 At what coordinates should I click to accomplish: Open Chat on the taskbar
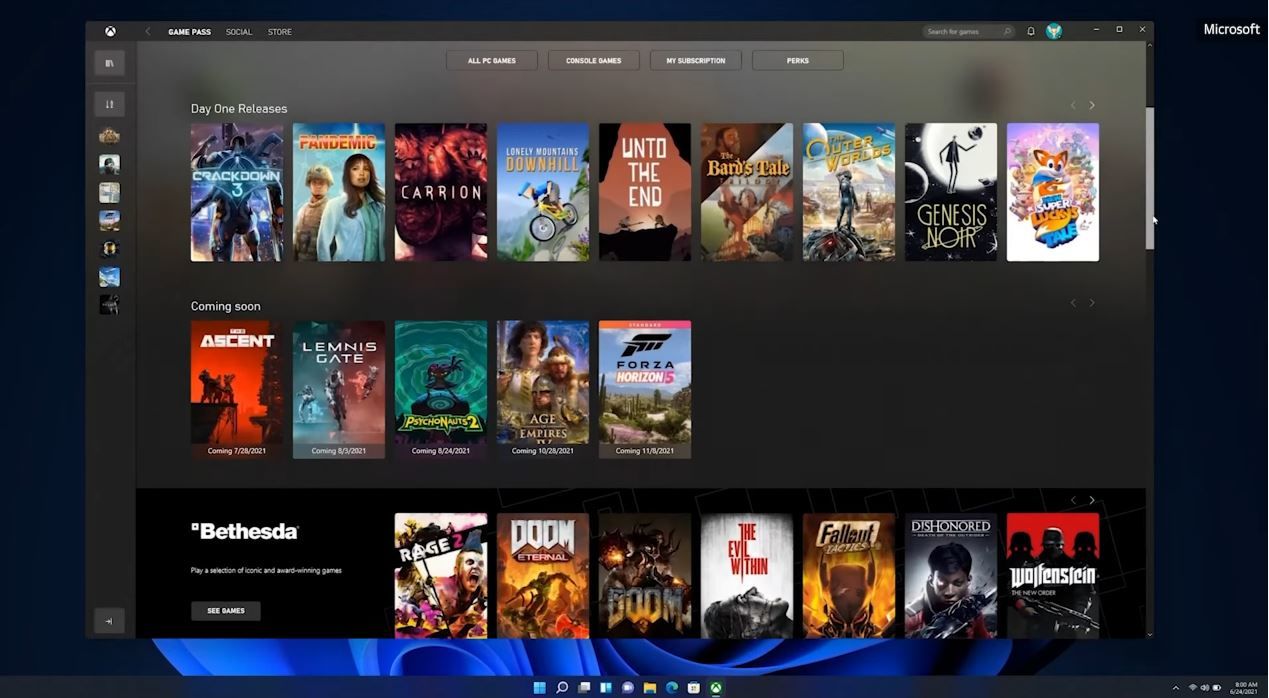pyautogui.click(x=628, y=688)
